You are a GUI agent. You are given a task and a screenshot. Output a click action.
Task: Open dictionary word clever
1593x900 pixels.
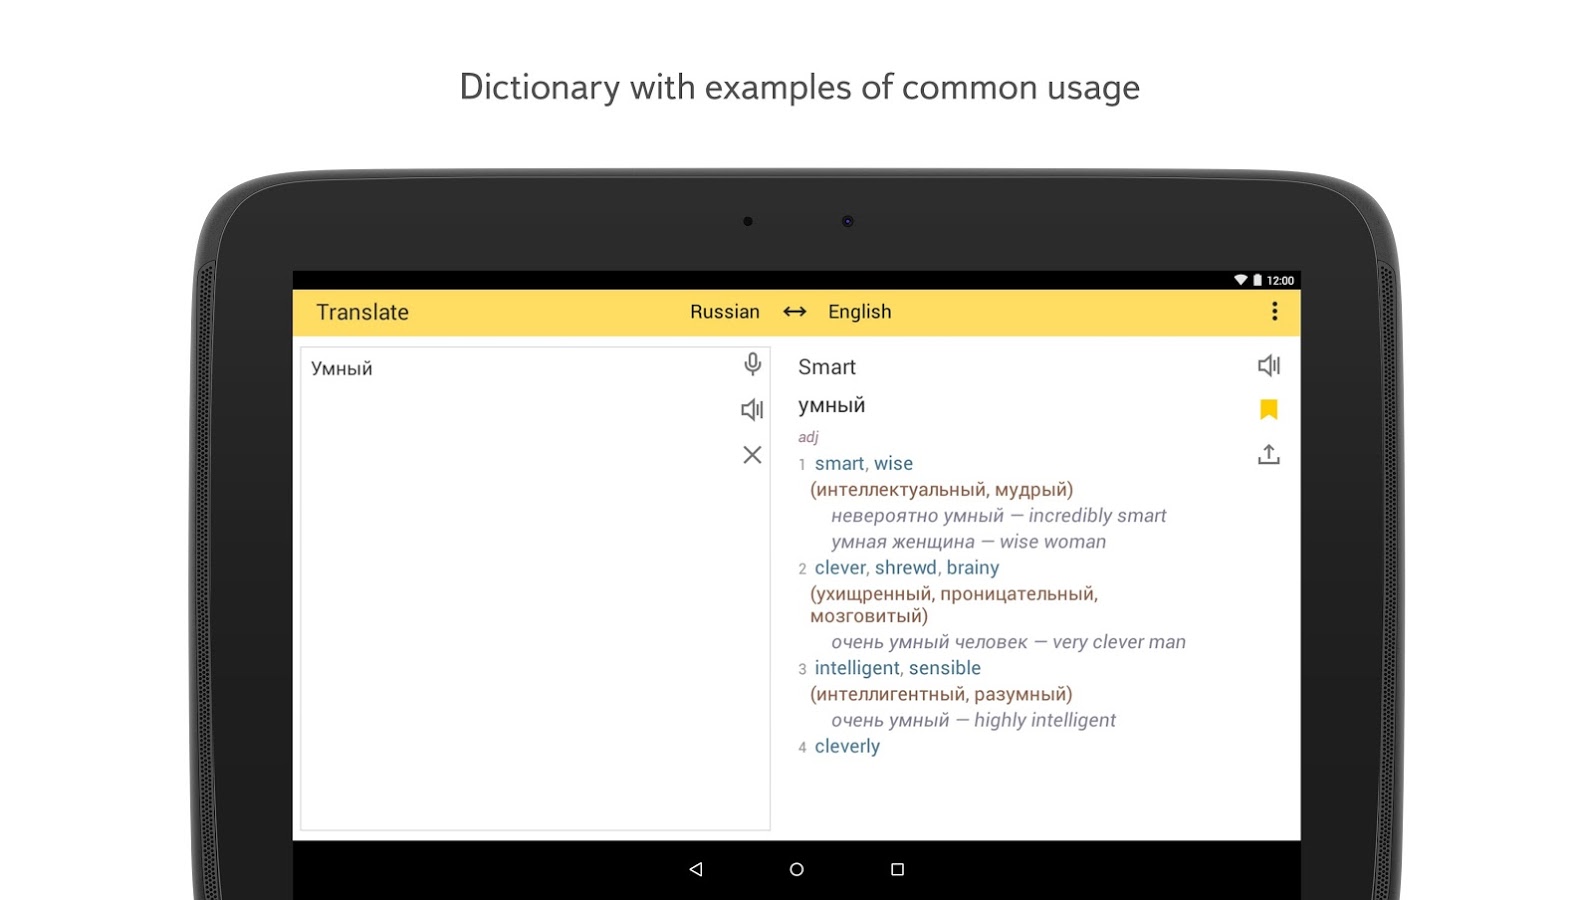(x=840, y=568)
